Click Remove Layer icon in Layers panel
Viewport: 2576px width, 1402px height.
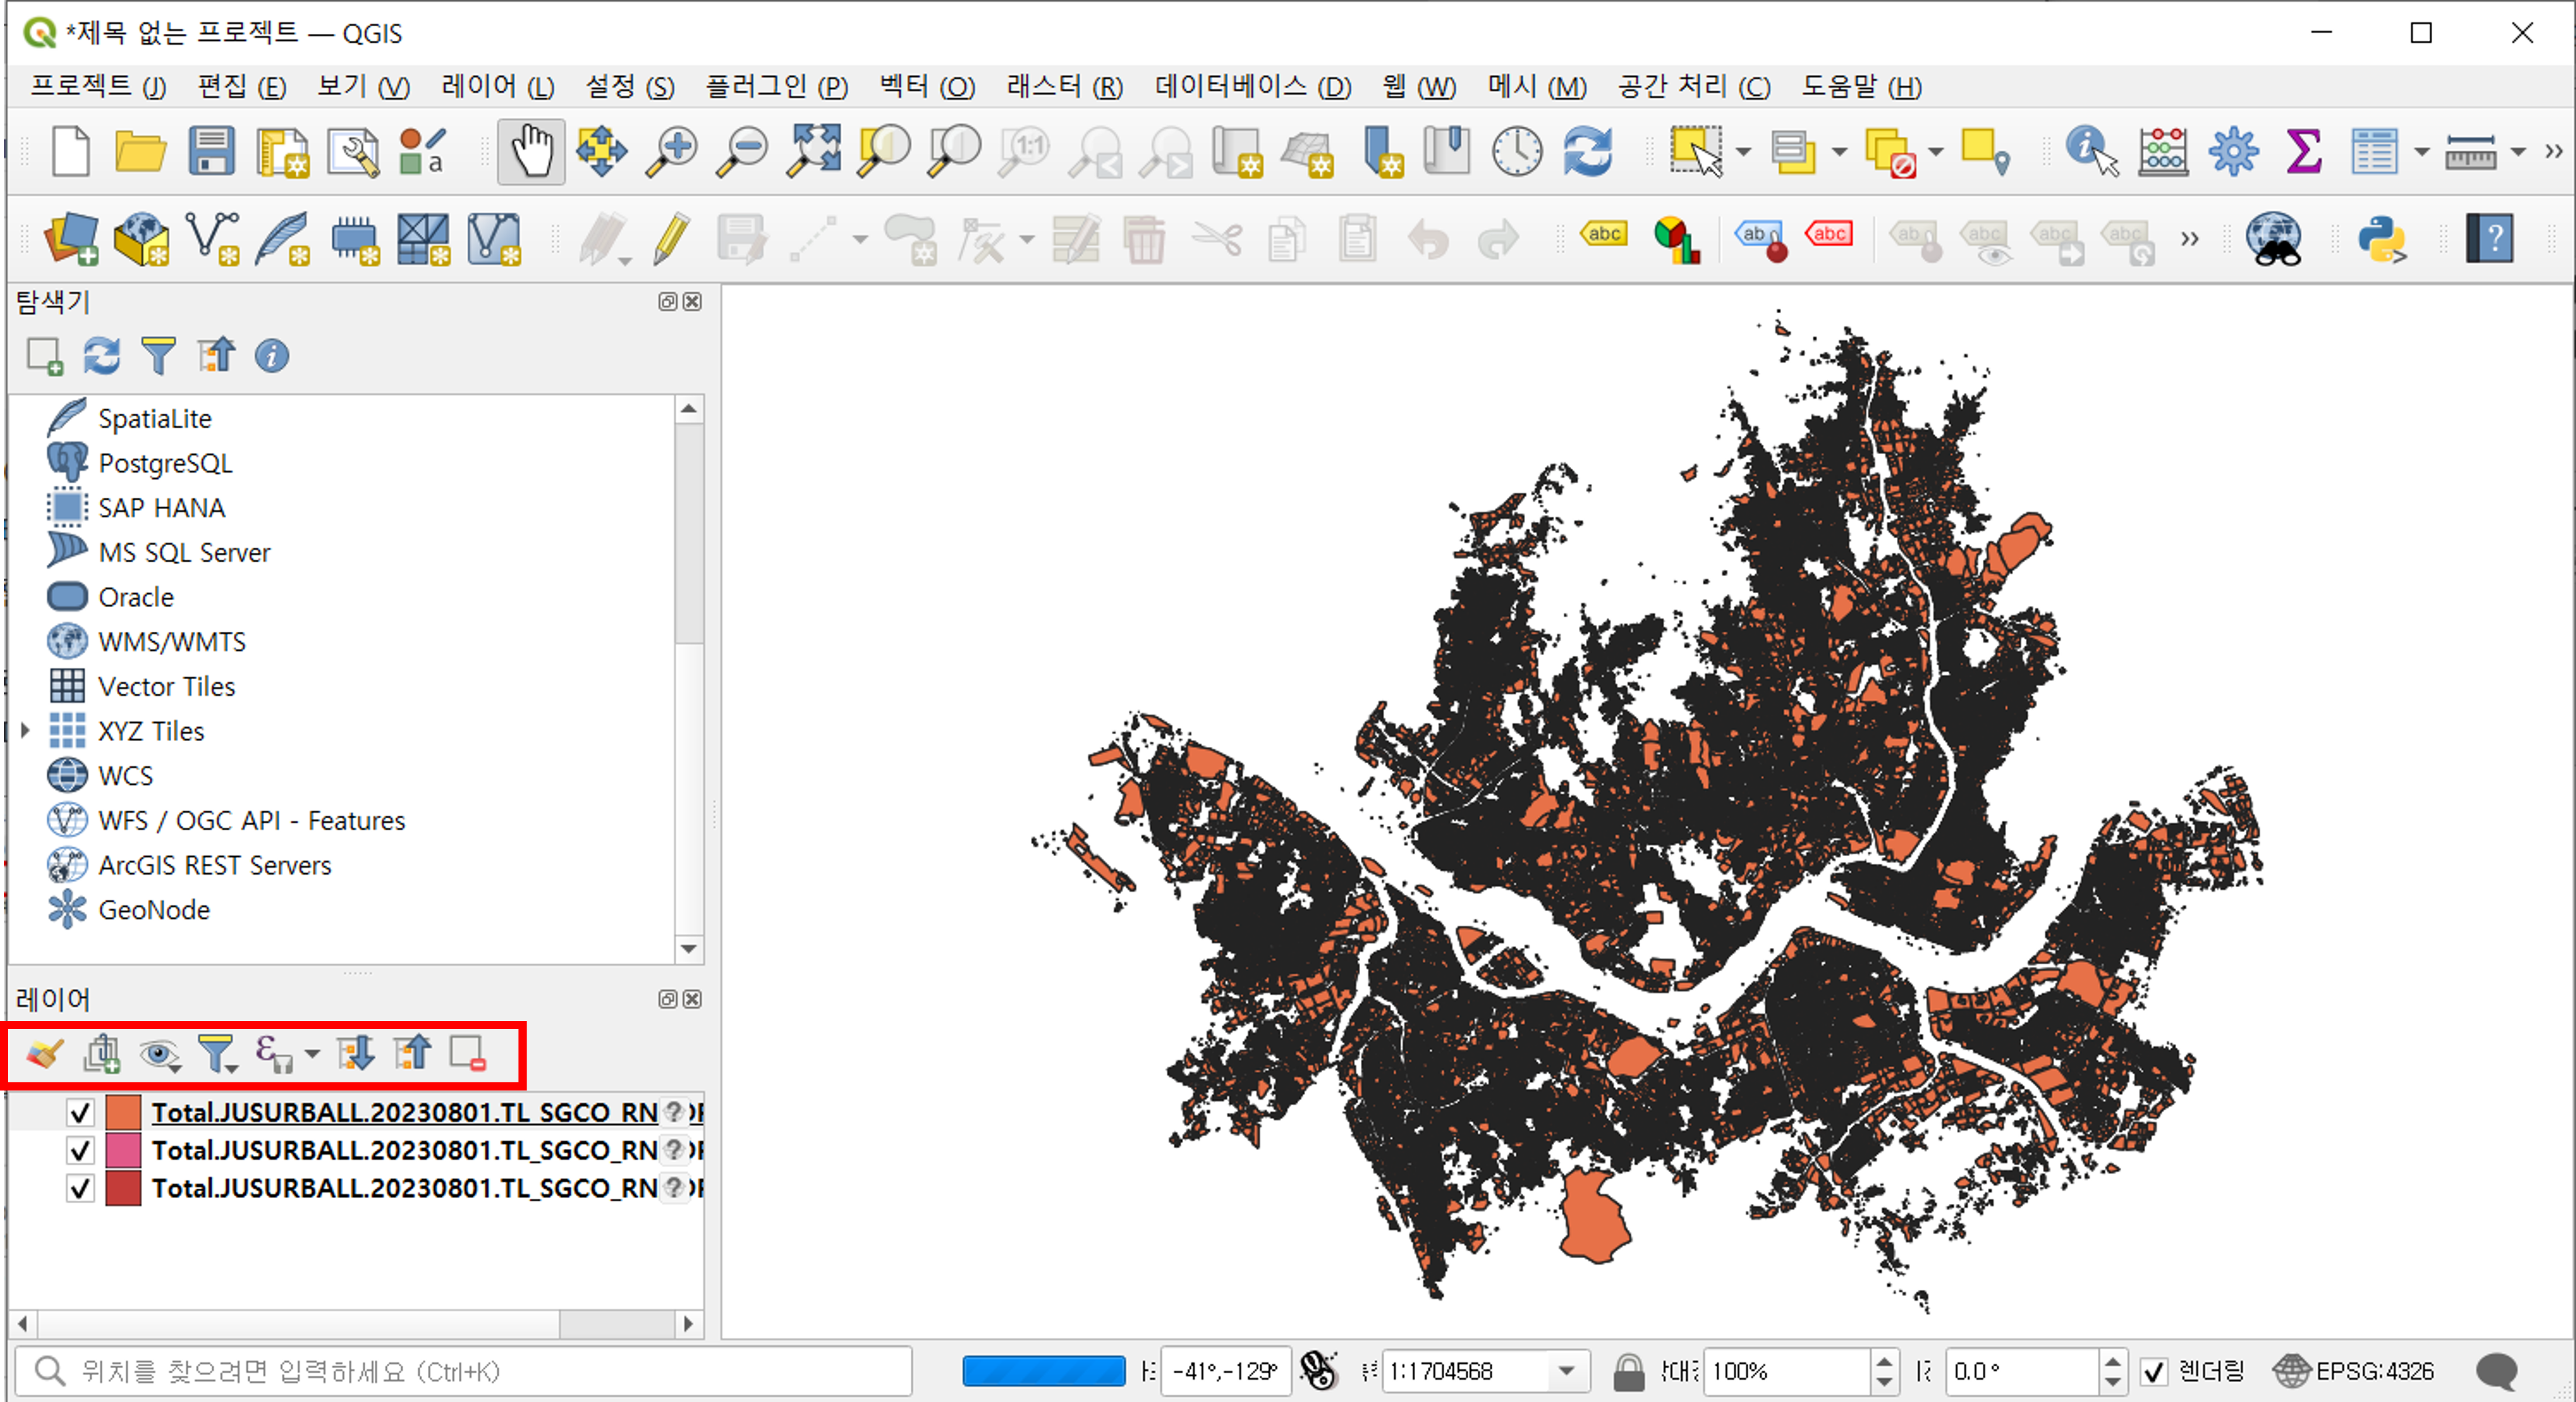click(x=467, y=1053)
